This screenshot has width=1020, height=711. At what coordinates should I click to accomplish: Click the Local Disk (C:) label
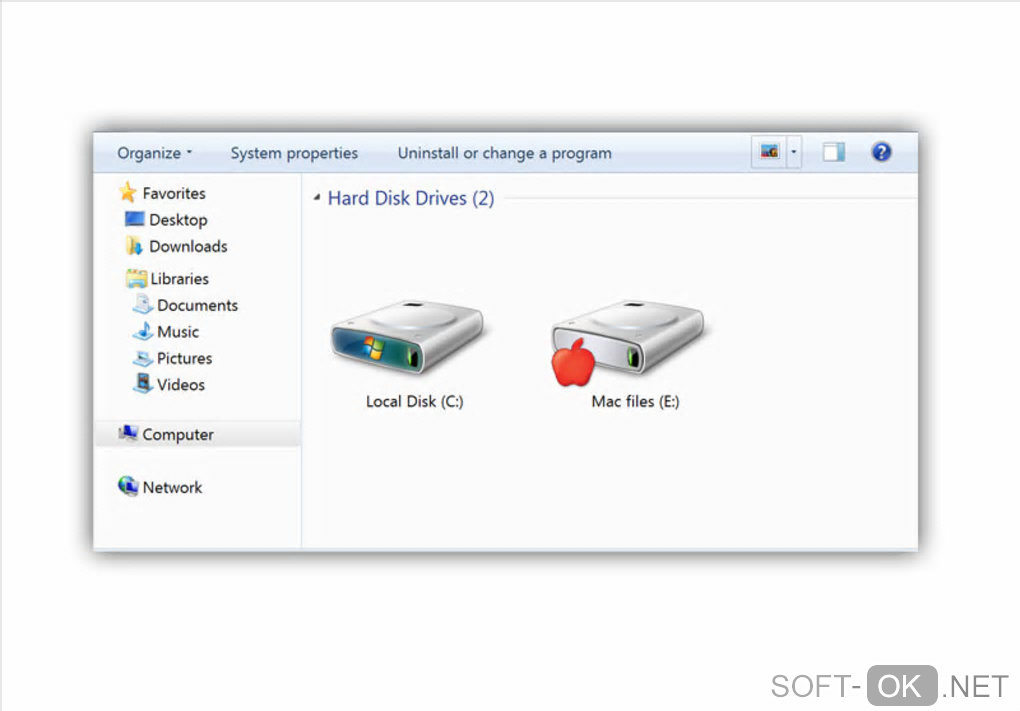tap(414, 401)
